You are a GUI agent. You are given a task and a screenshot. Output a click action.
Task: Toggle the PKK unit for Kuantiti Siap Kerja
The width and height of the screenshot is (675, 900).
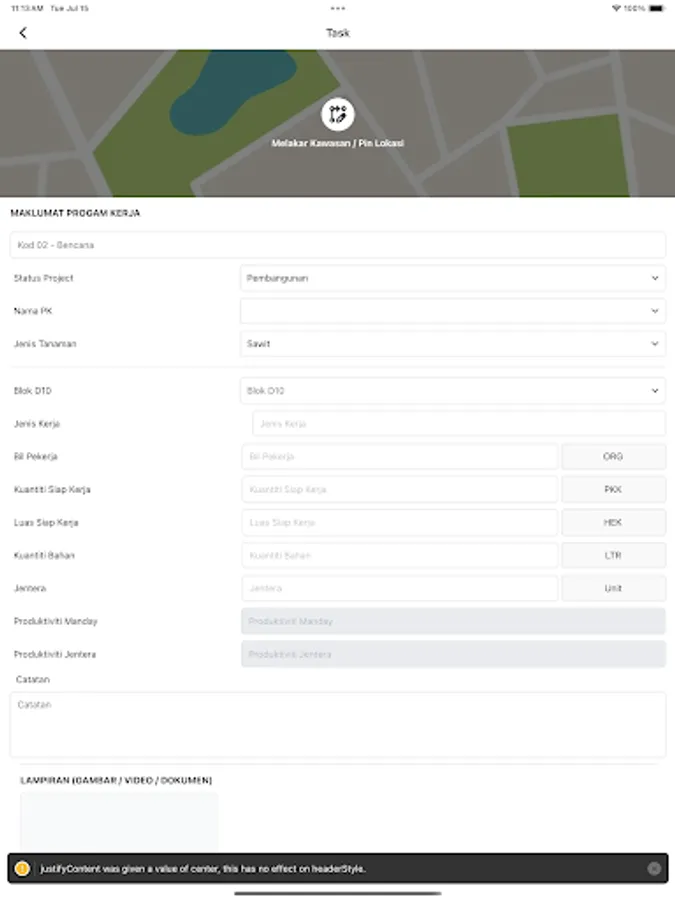pyautogui.click(x=613, y=489)
